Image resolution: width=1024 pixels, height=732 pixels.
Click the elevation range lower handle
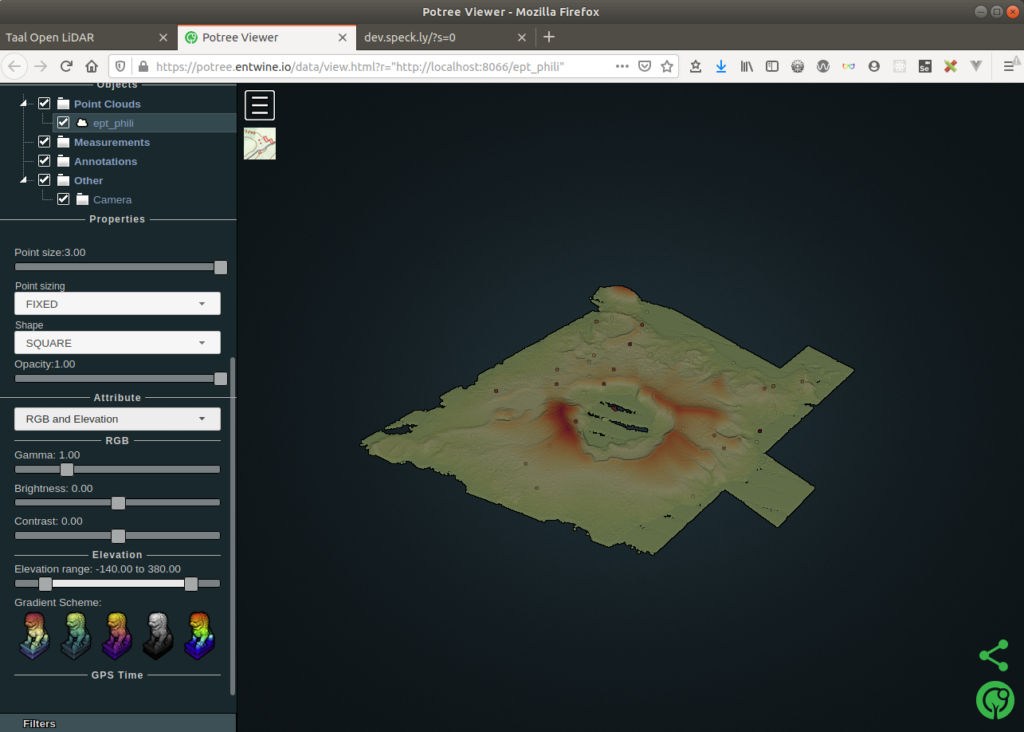pos(45,584)
